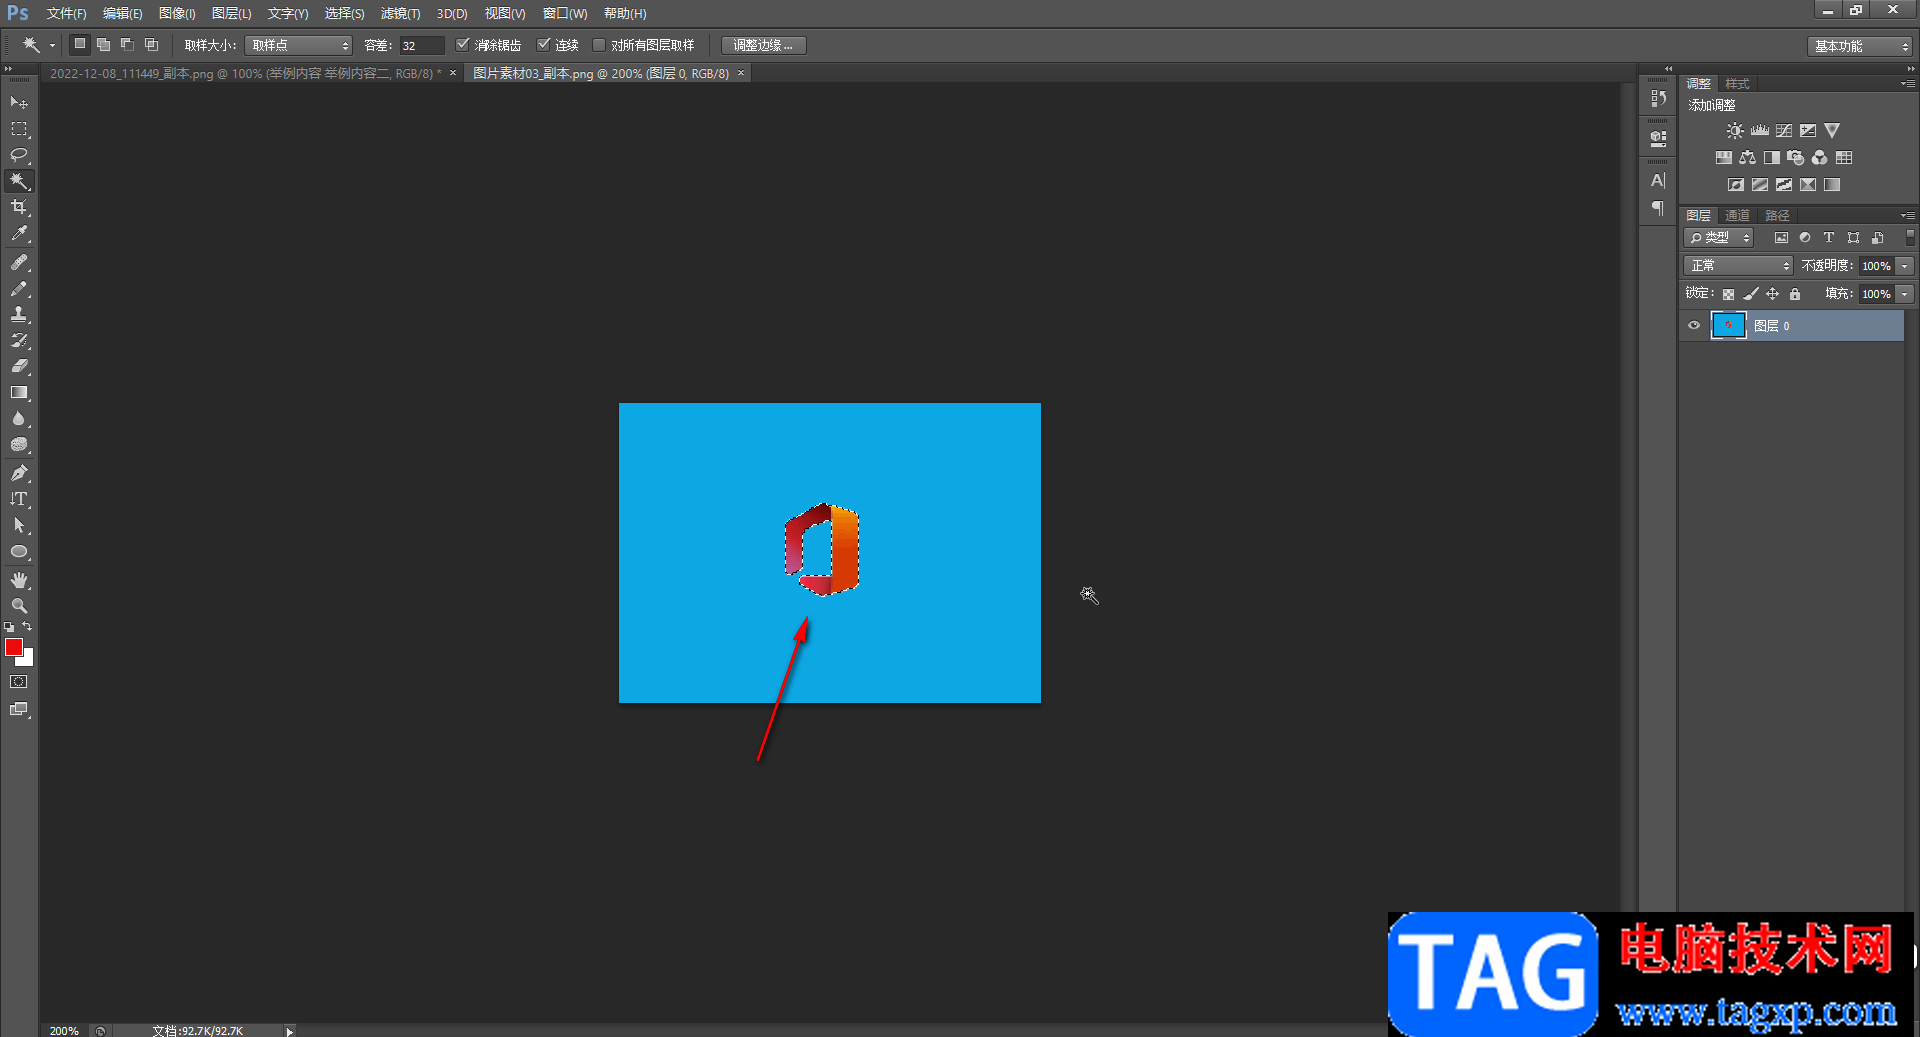Switch to 样式 styles tab
The width and height of the screenshot is (1920, 1037).
point(1738,83)
